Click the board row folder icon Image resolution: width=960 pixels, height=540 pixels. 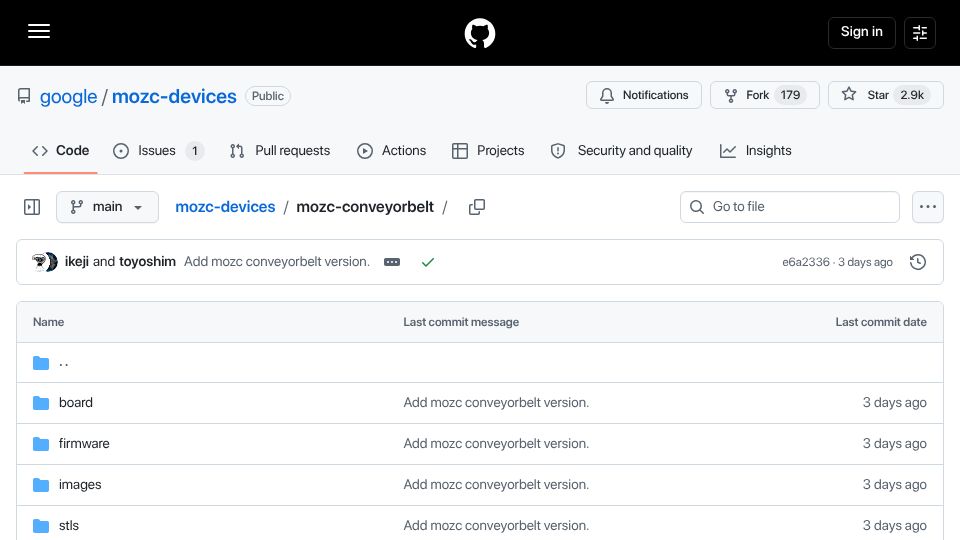click(x=41, y=403)
